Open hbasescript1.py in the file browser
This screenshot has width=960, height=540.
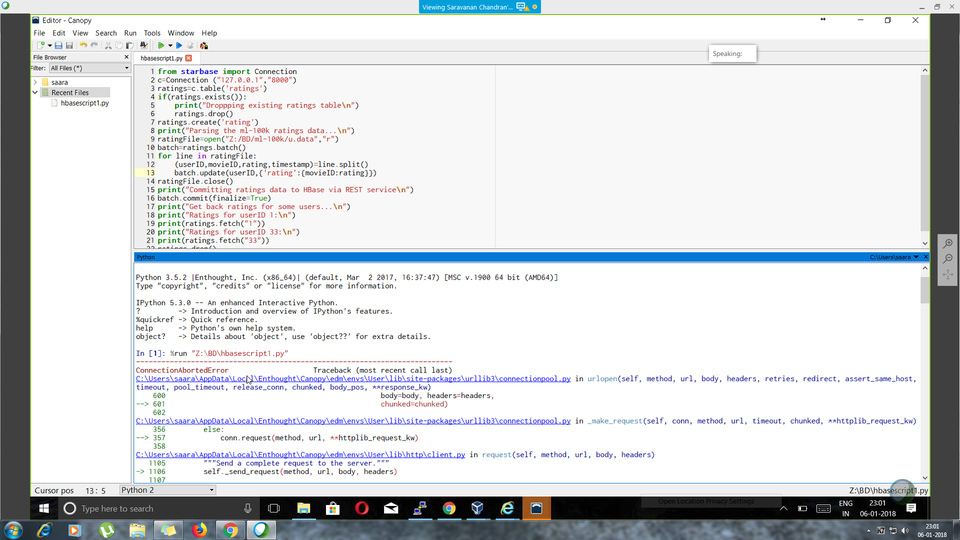[84, 103]
